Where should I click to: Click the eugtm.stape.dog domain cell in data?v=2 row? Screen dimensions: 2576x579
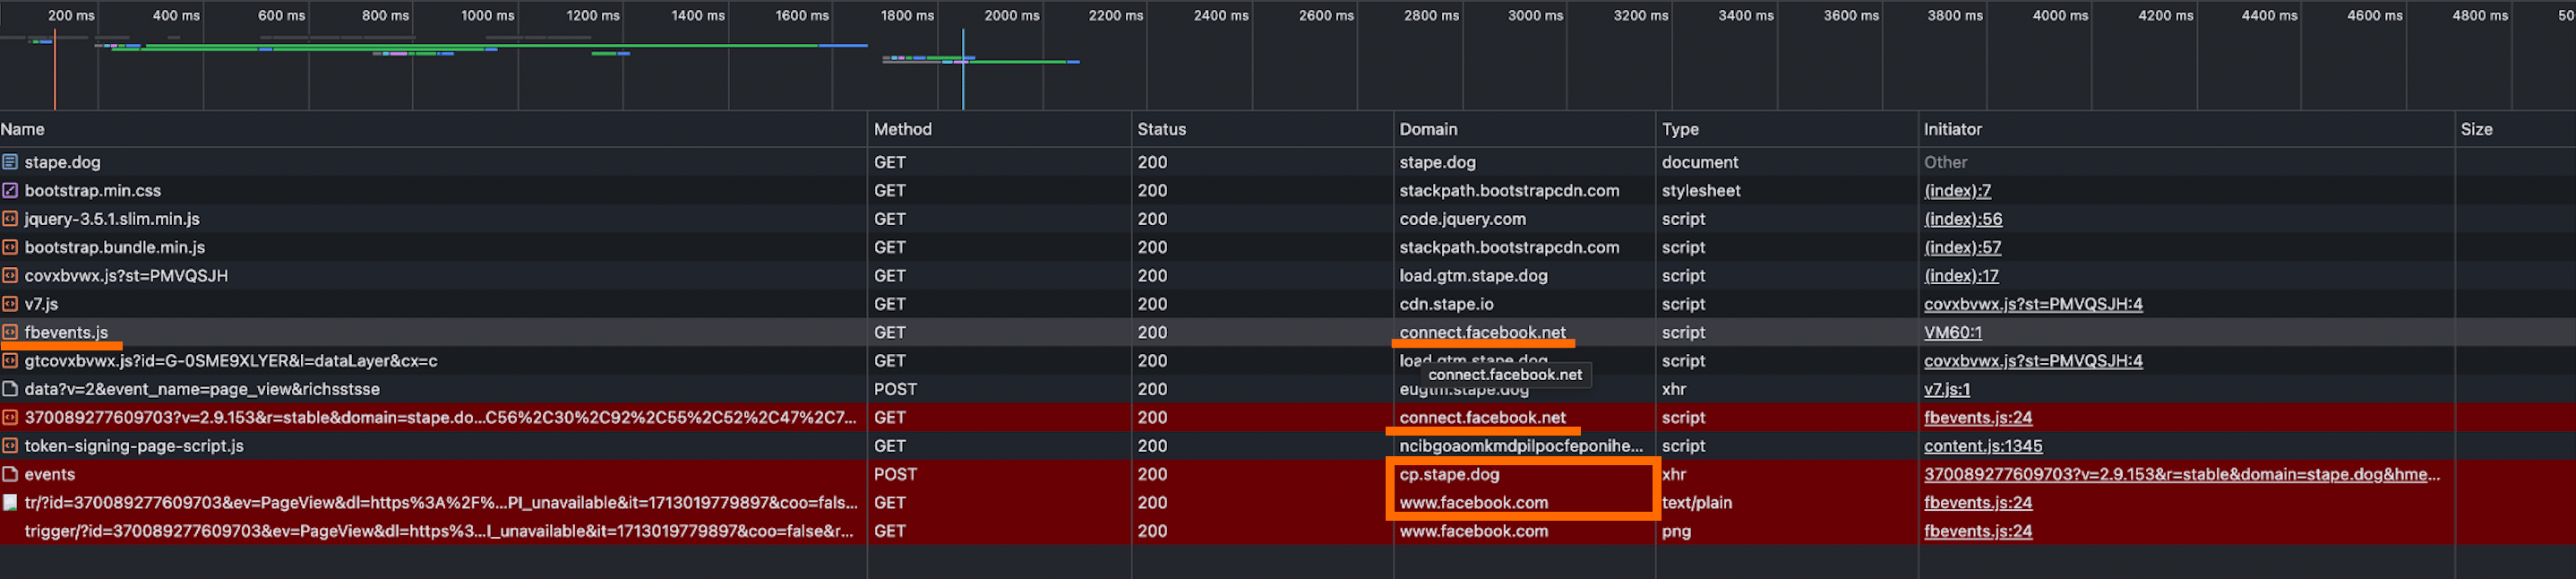(1463, 390)
